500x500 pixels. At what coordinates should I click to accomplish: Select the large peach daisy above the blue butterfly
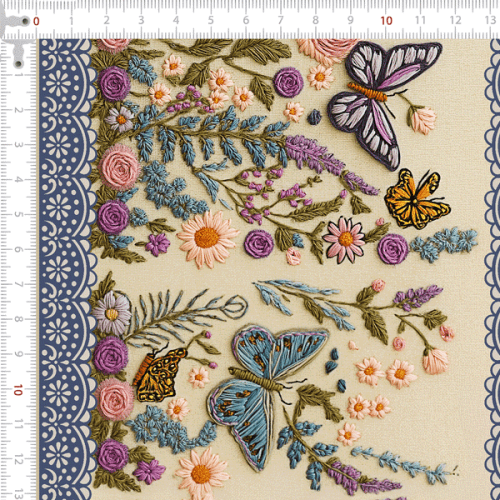[207, 238]
